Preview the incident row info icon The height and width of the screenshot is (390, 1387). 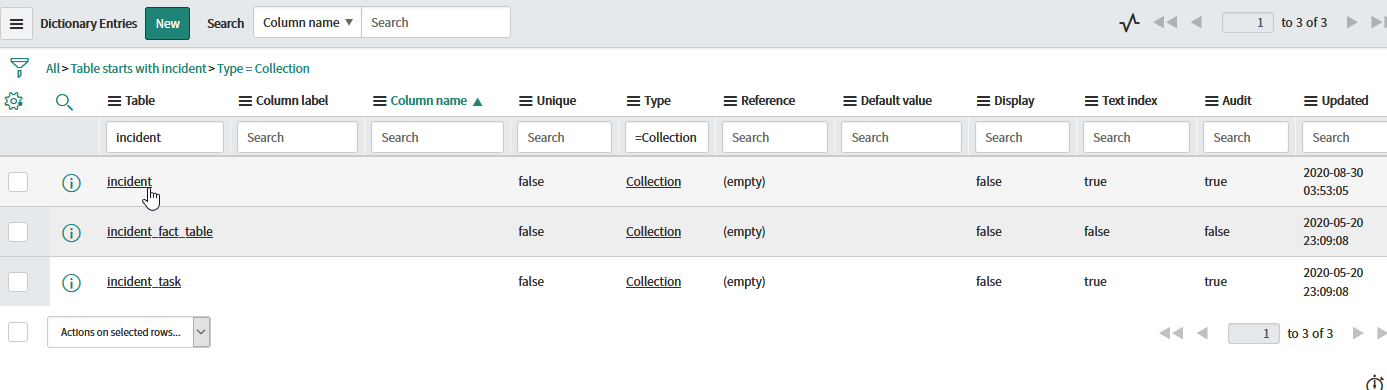tap(71, 182)
